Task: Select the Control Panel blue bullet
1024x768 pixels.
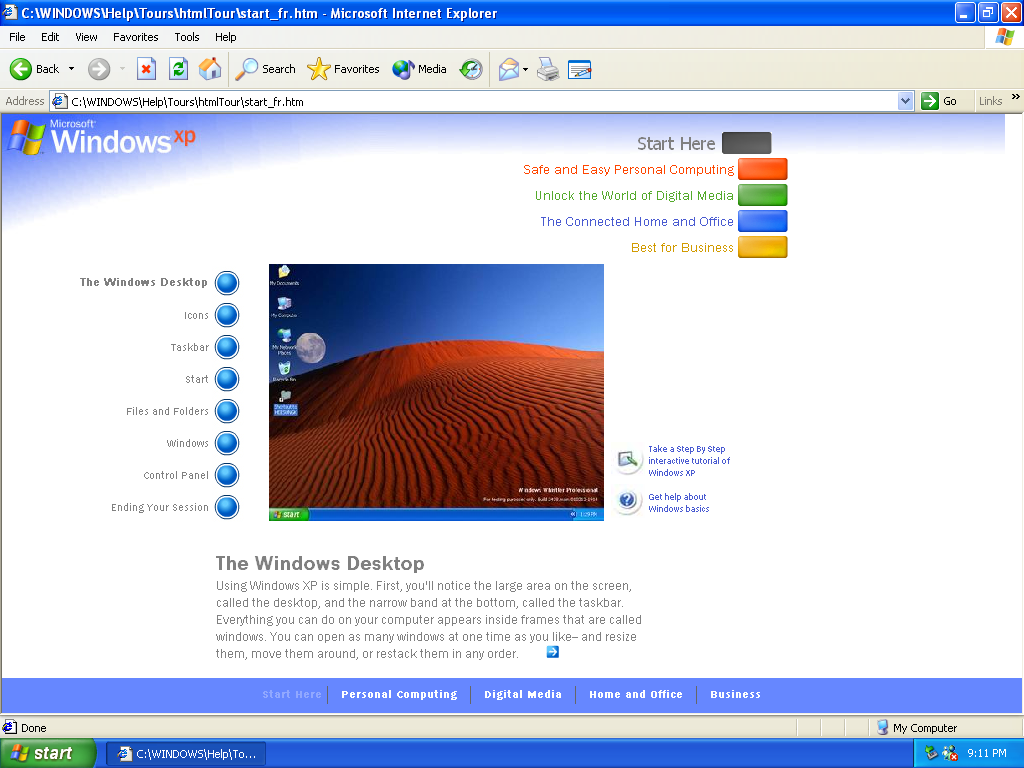Action: [x=227, y=475]
